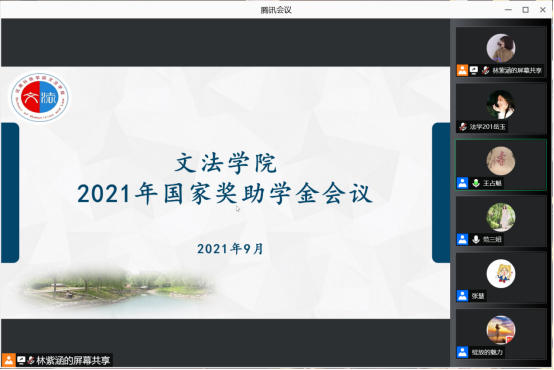The width and height of the screenshot is (554, 370).
Task: Click the blue person icon on 王占魁's tile
Action: click(x=462, y=183)
